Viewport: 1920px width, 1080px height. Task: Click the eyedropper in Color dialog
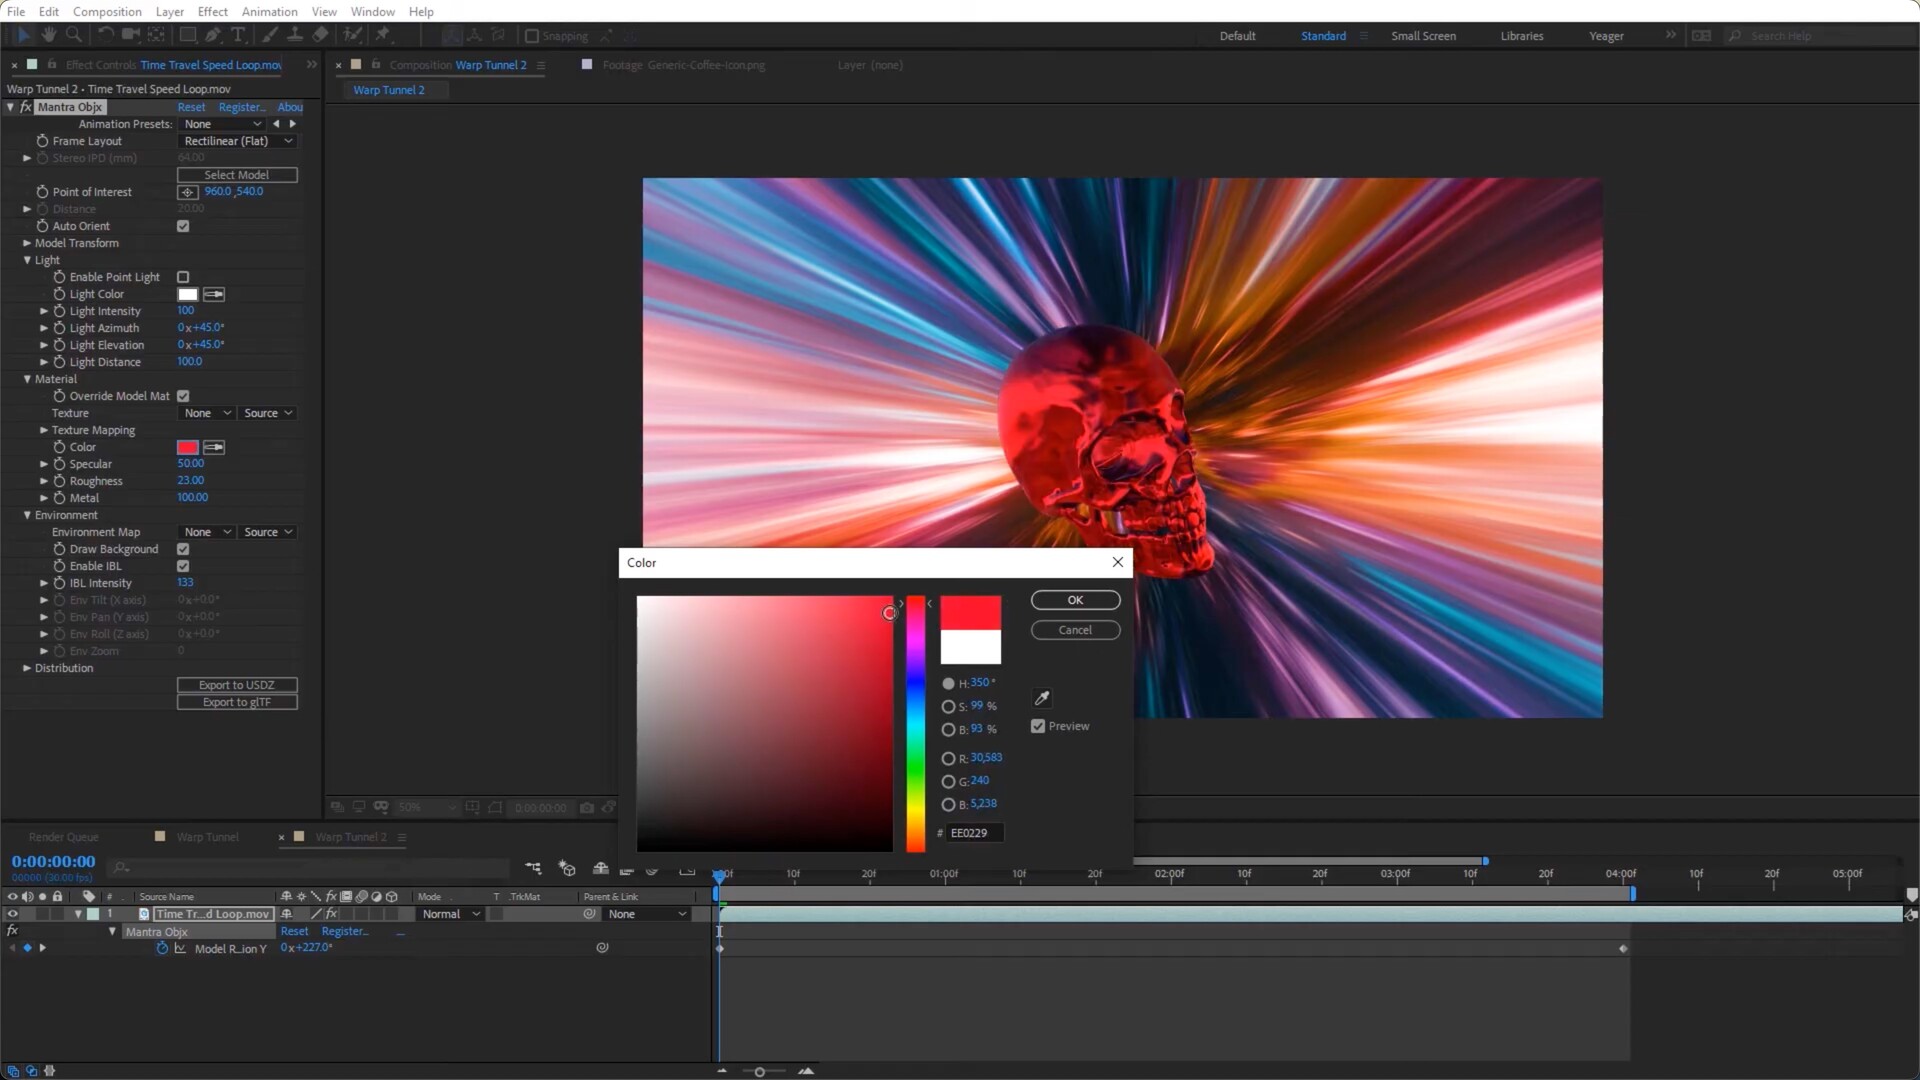[1042, 698]
